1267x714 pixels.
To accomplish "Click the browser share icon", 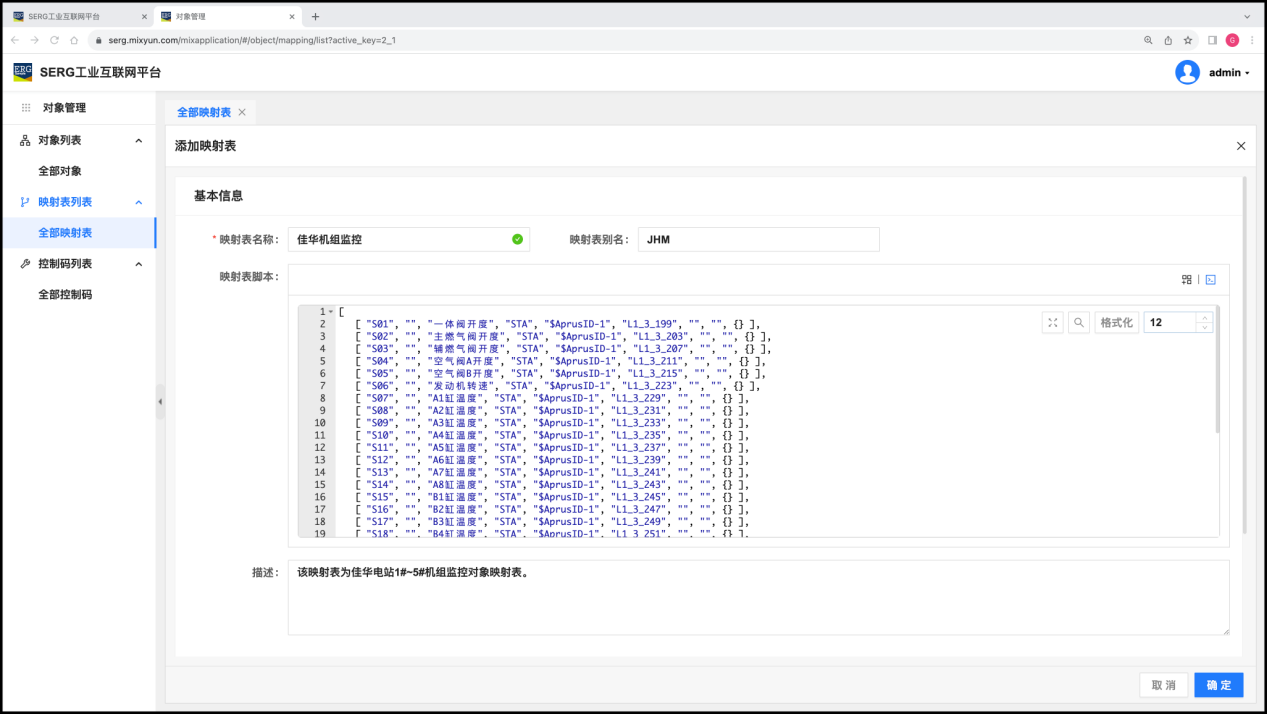I will [1168, 40].
